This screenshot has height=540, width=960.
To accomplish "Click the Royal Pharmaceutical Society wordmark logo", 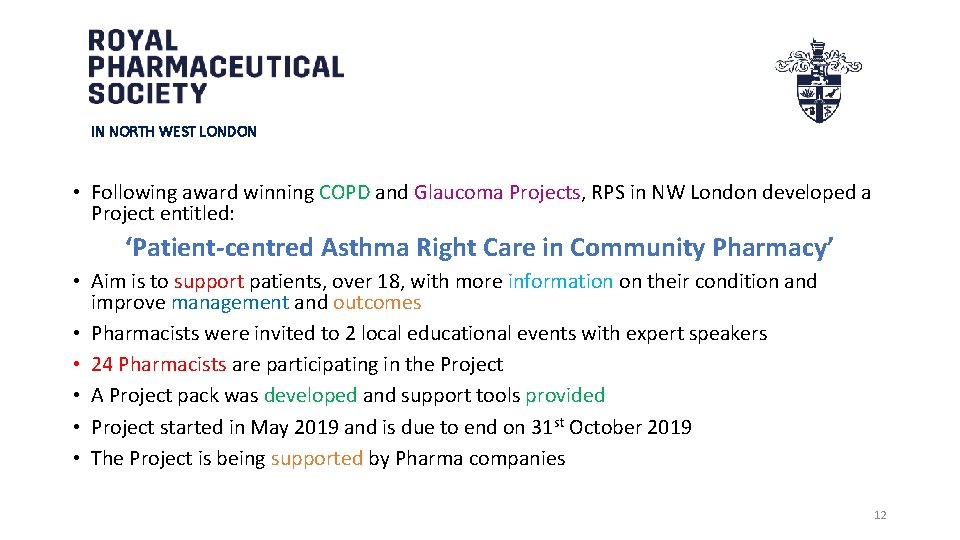I will tap(215, 67).
